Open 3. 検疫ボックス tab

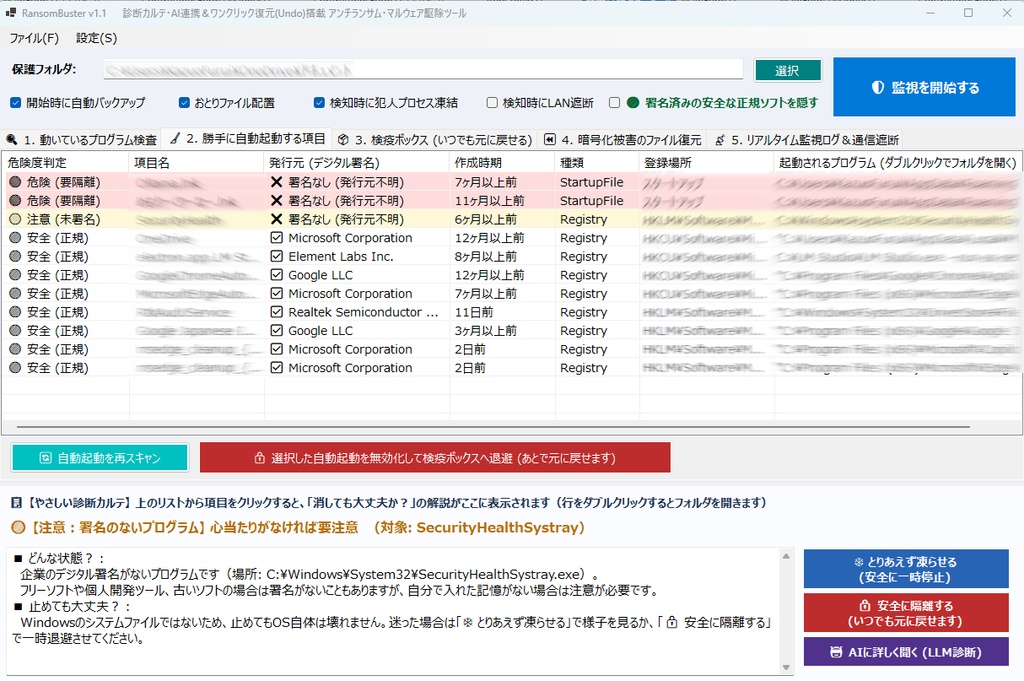tap(435, 140)
